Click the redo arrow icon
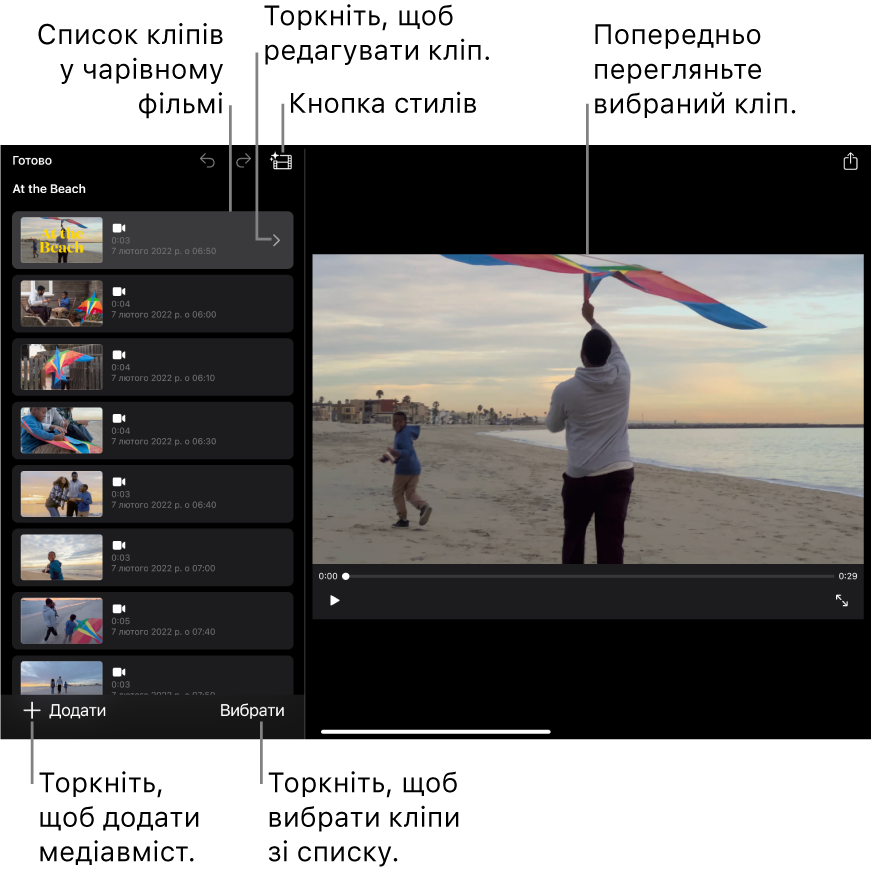Screen dimensions: 872x872 pyautogui.click(x=243, y=161)
